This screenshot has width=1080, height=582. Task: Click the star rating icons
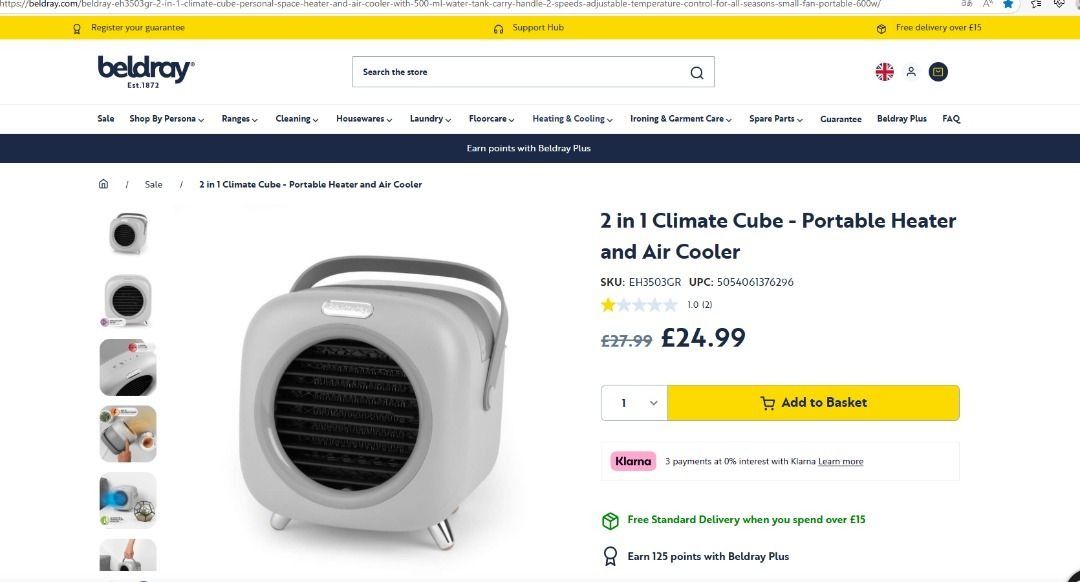coord(639,305)
